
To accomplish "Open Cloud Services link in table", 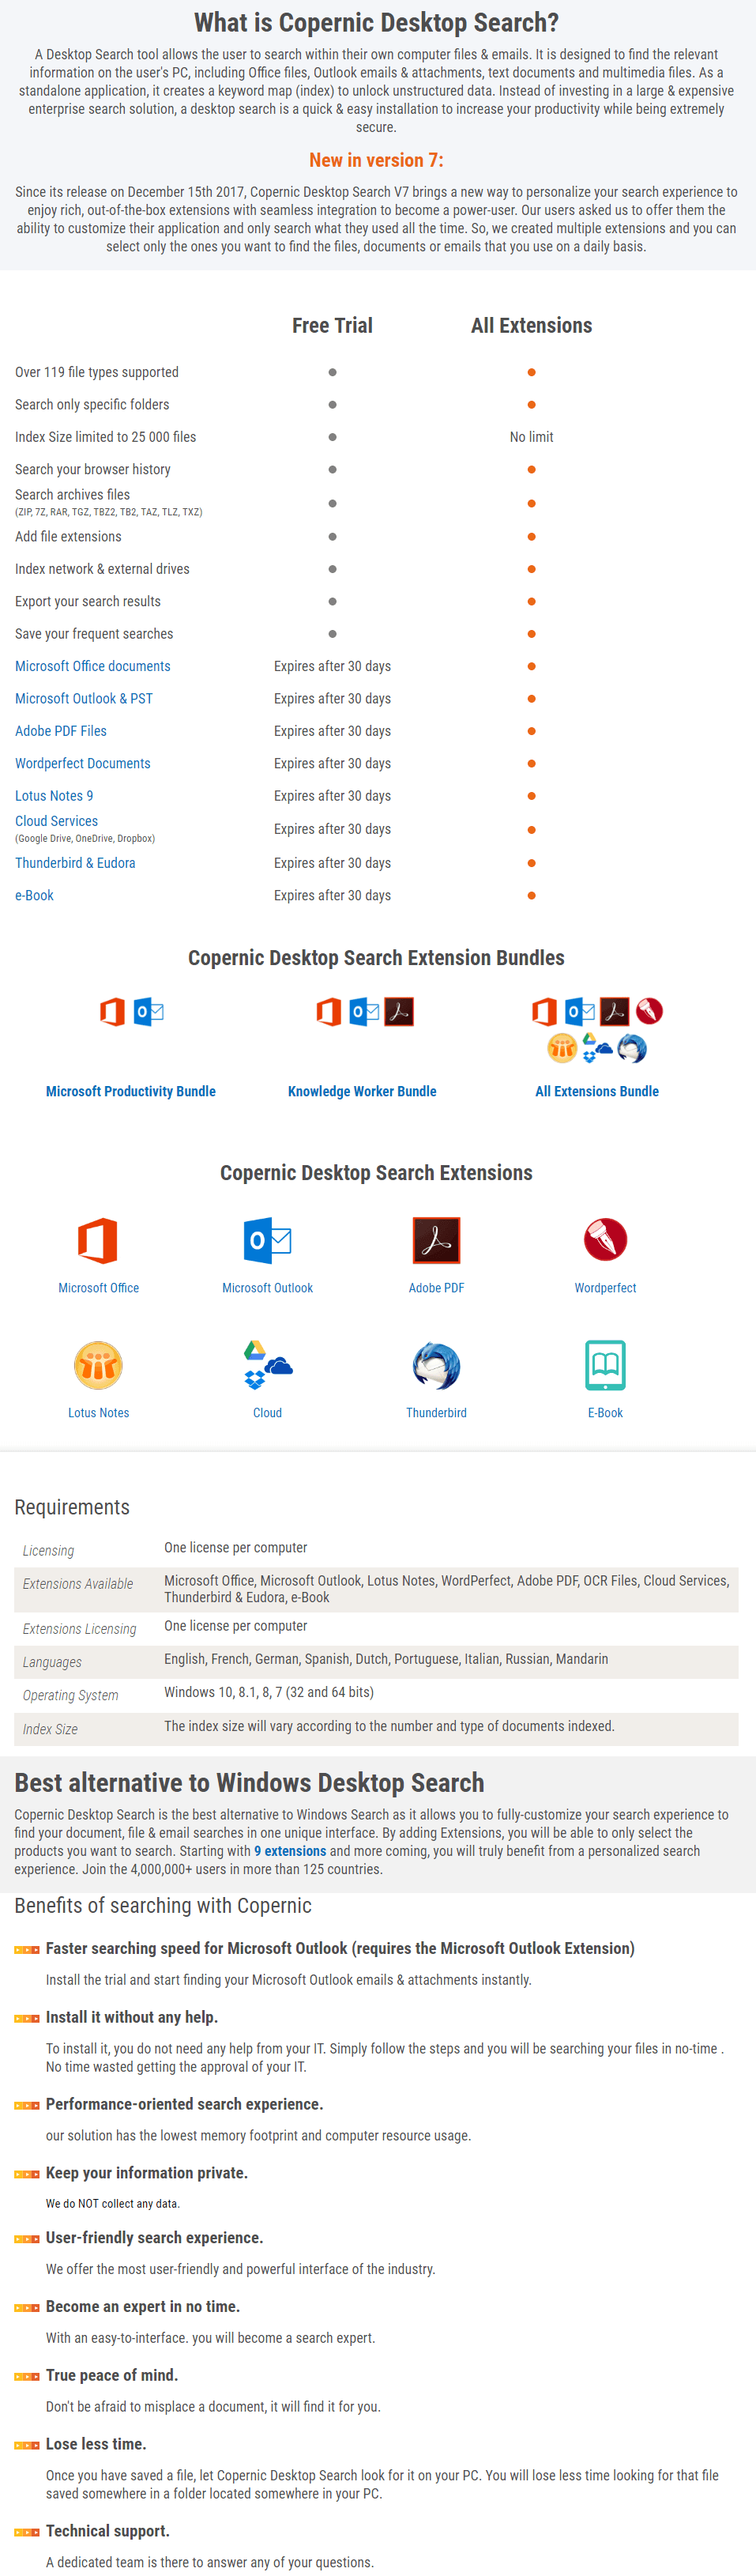I will tap(57, 821).
